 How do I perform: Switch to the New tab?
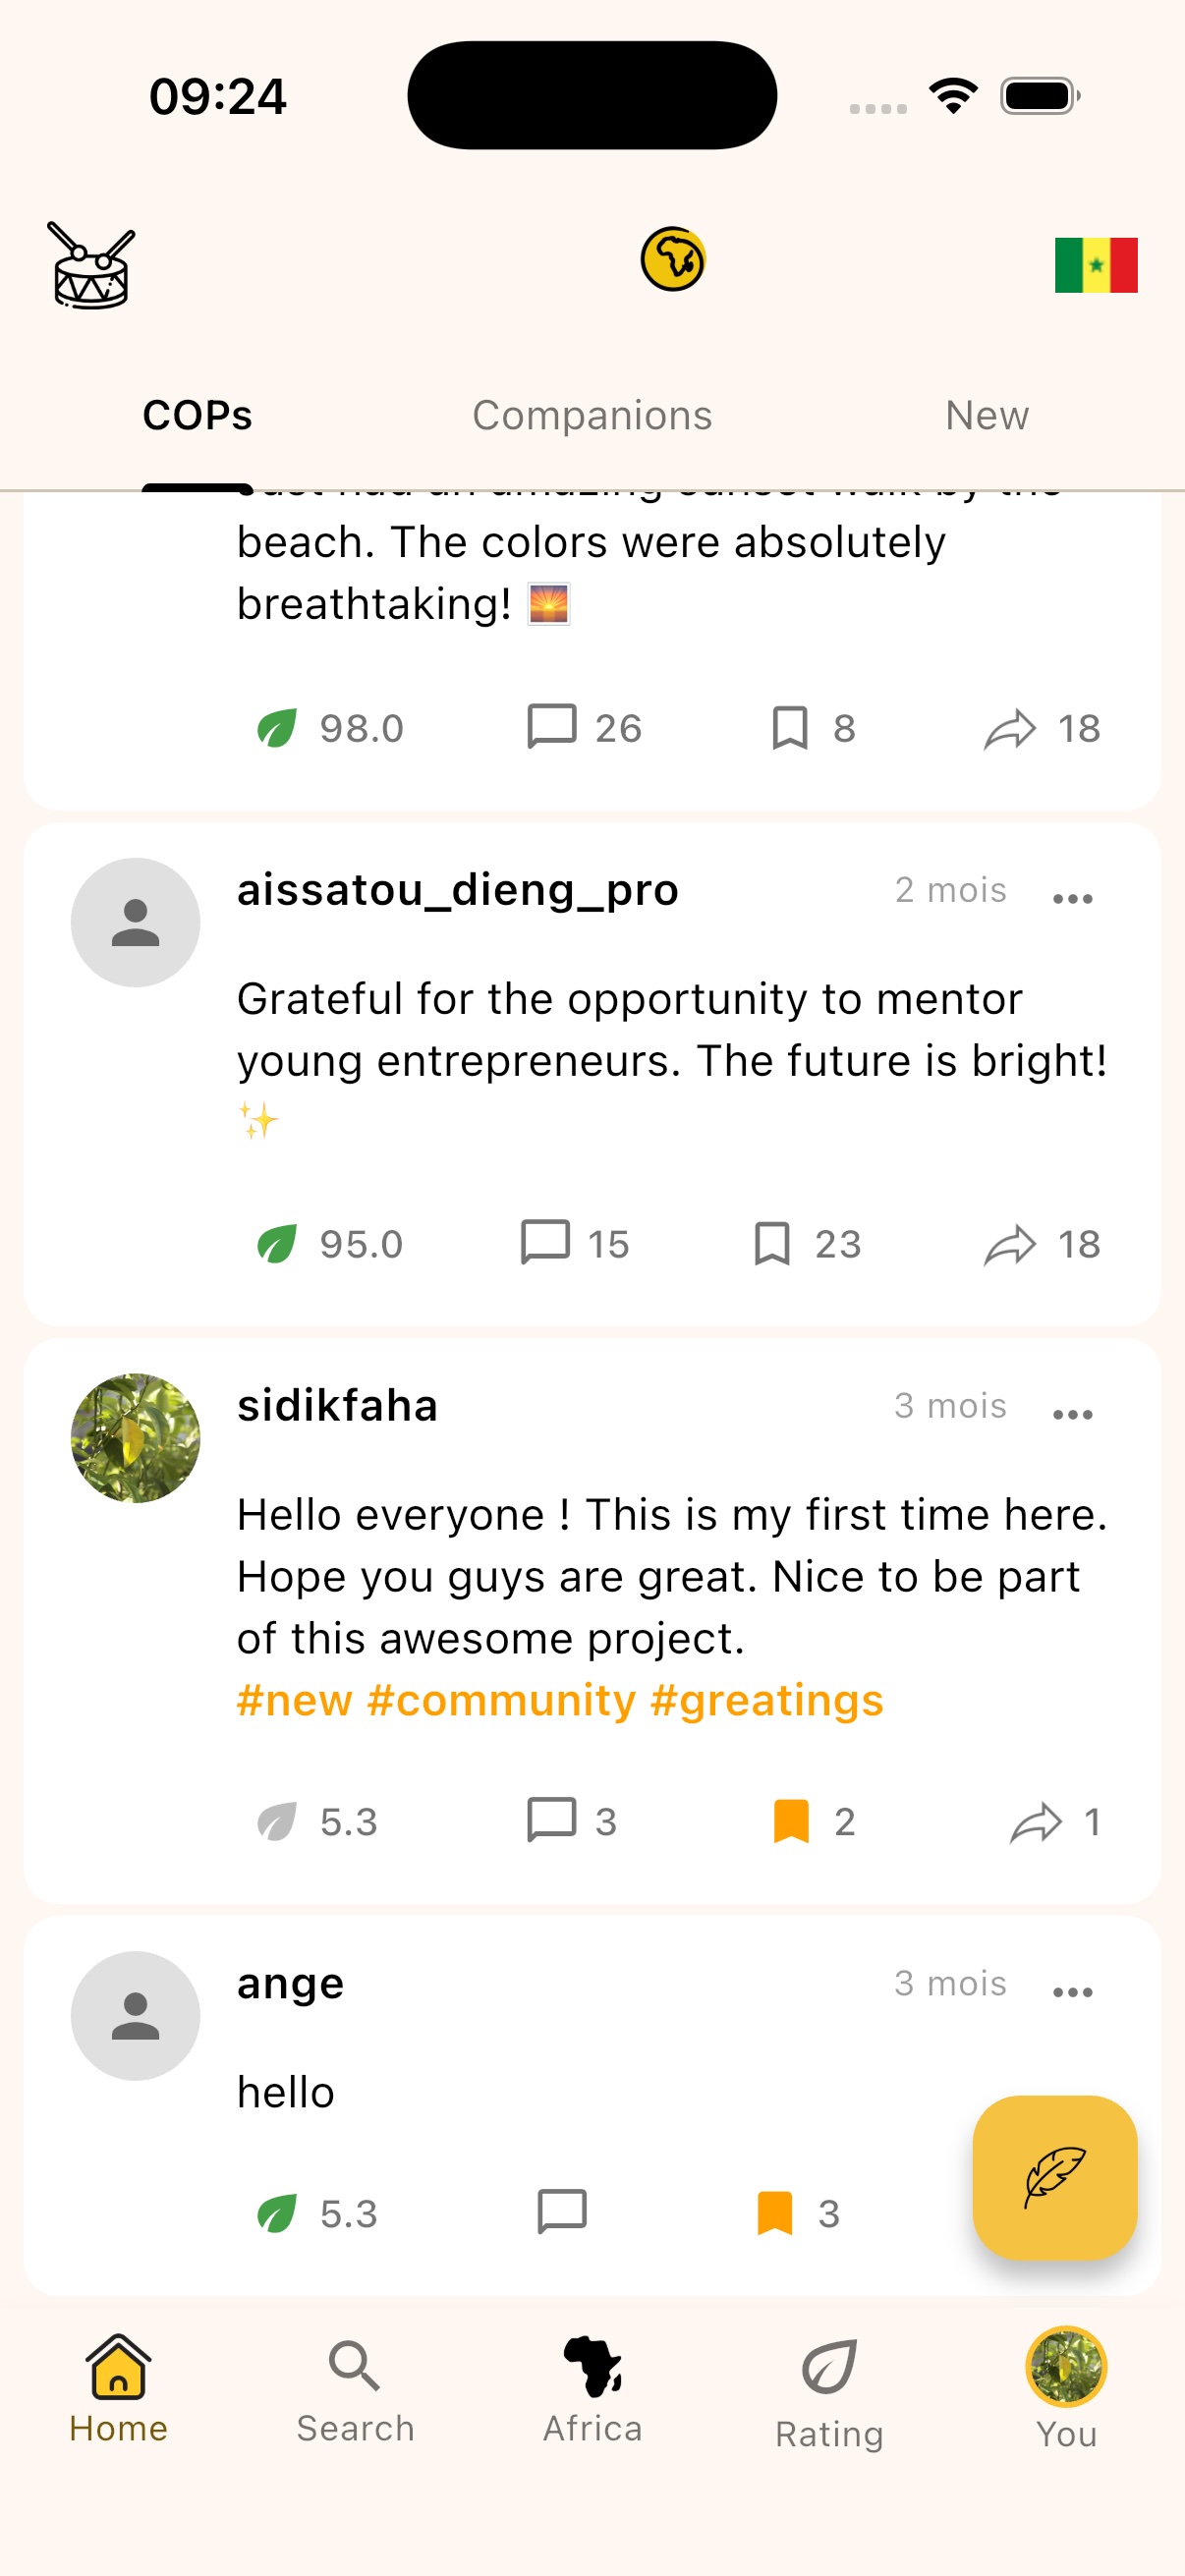[986, 415]
